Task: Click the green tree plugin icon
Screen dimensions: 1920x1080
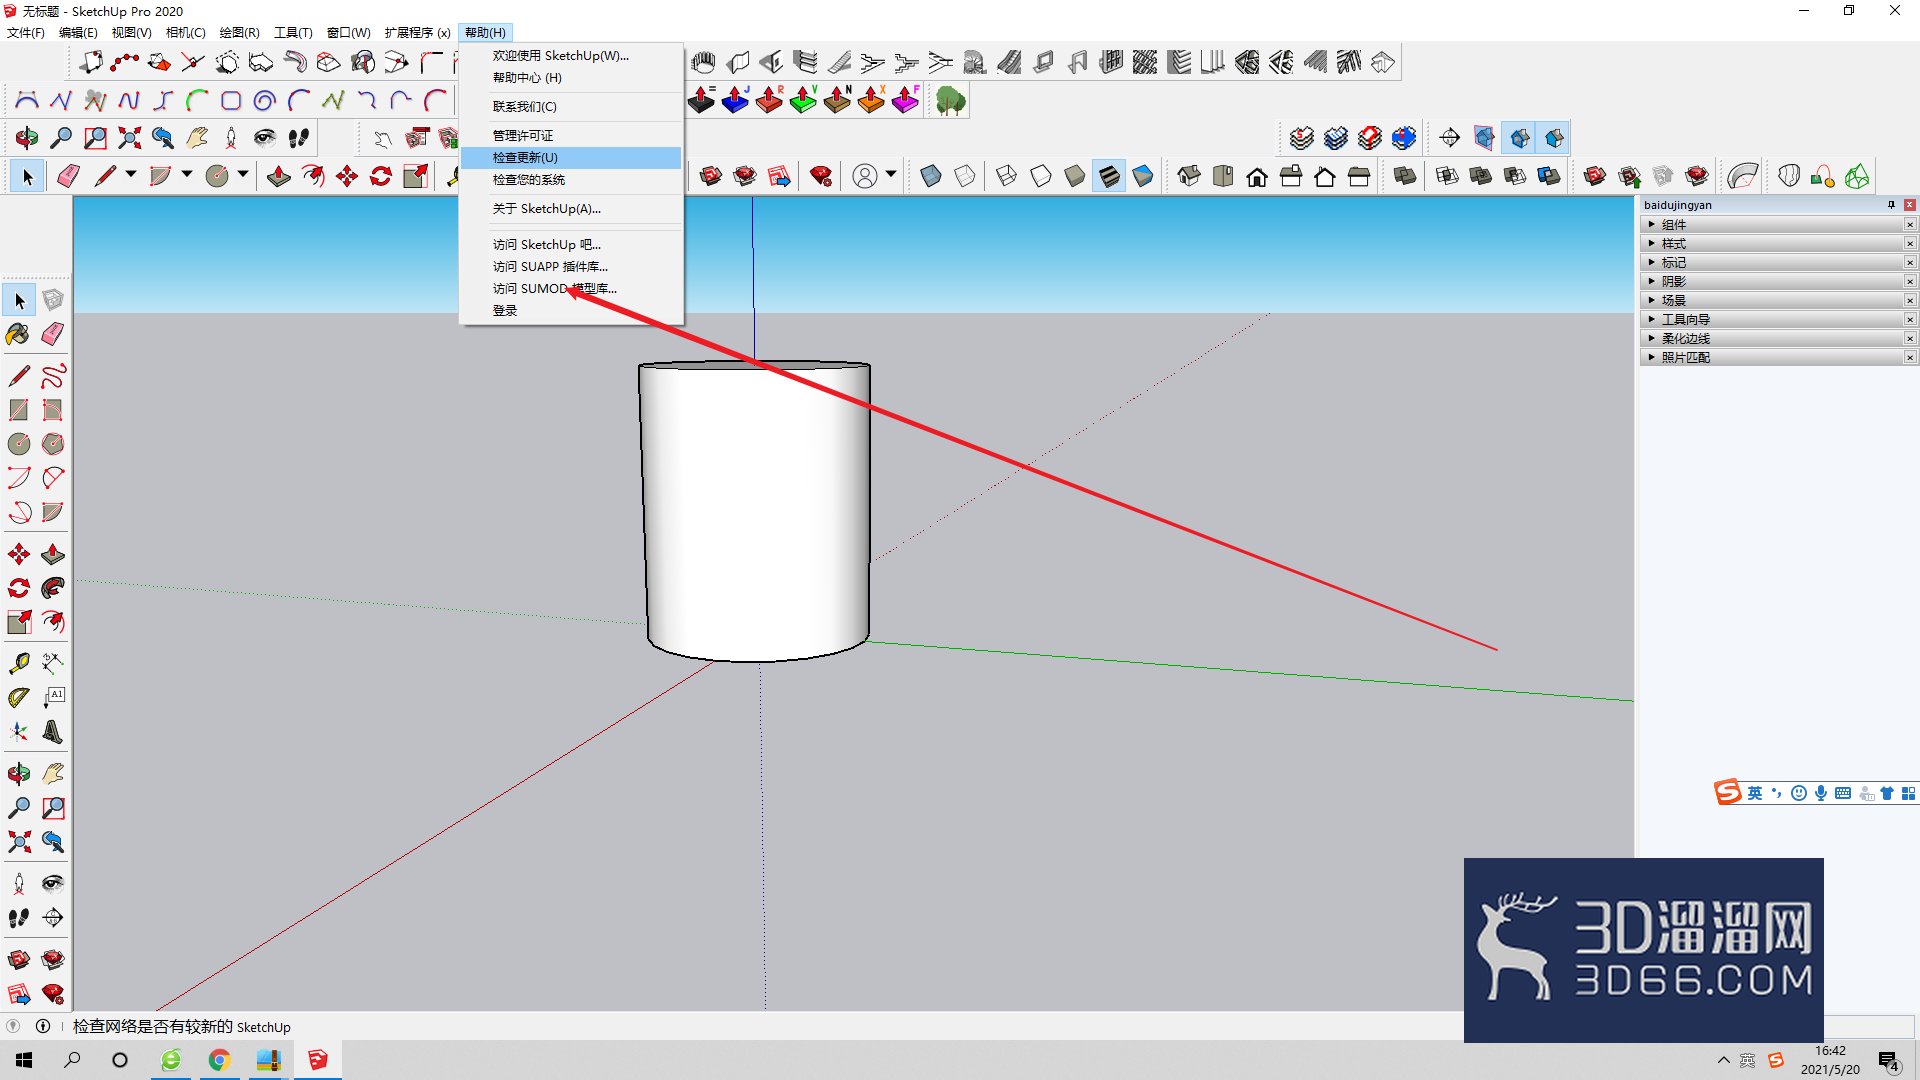Action: [x=950, y=100]
